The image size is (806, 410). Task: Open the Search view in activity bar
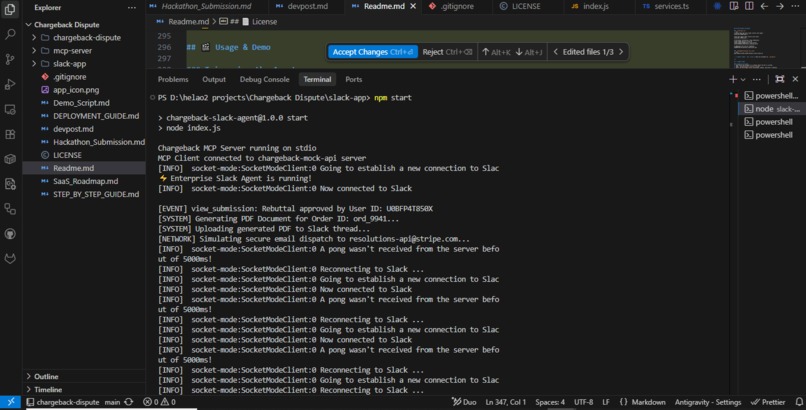point(10,34)
